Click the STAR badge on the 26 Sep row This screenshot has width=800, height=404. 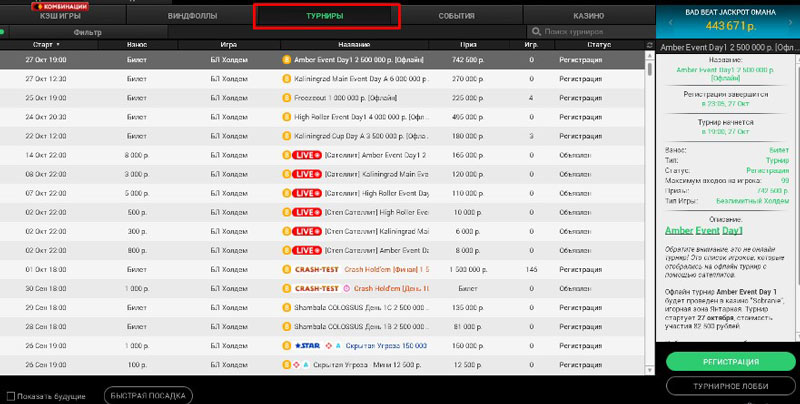point(305,345)
